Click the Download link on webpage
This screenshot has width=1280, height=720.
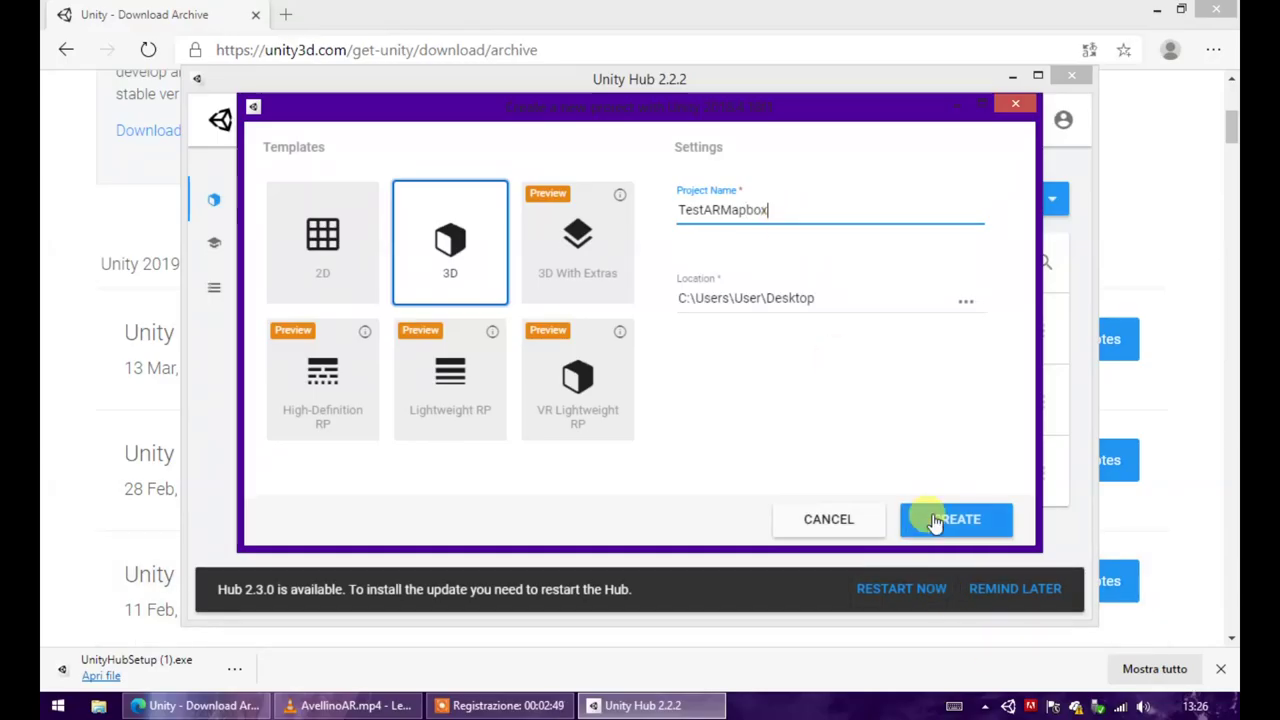[148, 130]
